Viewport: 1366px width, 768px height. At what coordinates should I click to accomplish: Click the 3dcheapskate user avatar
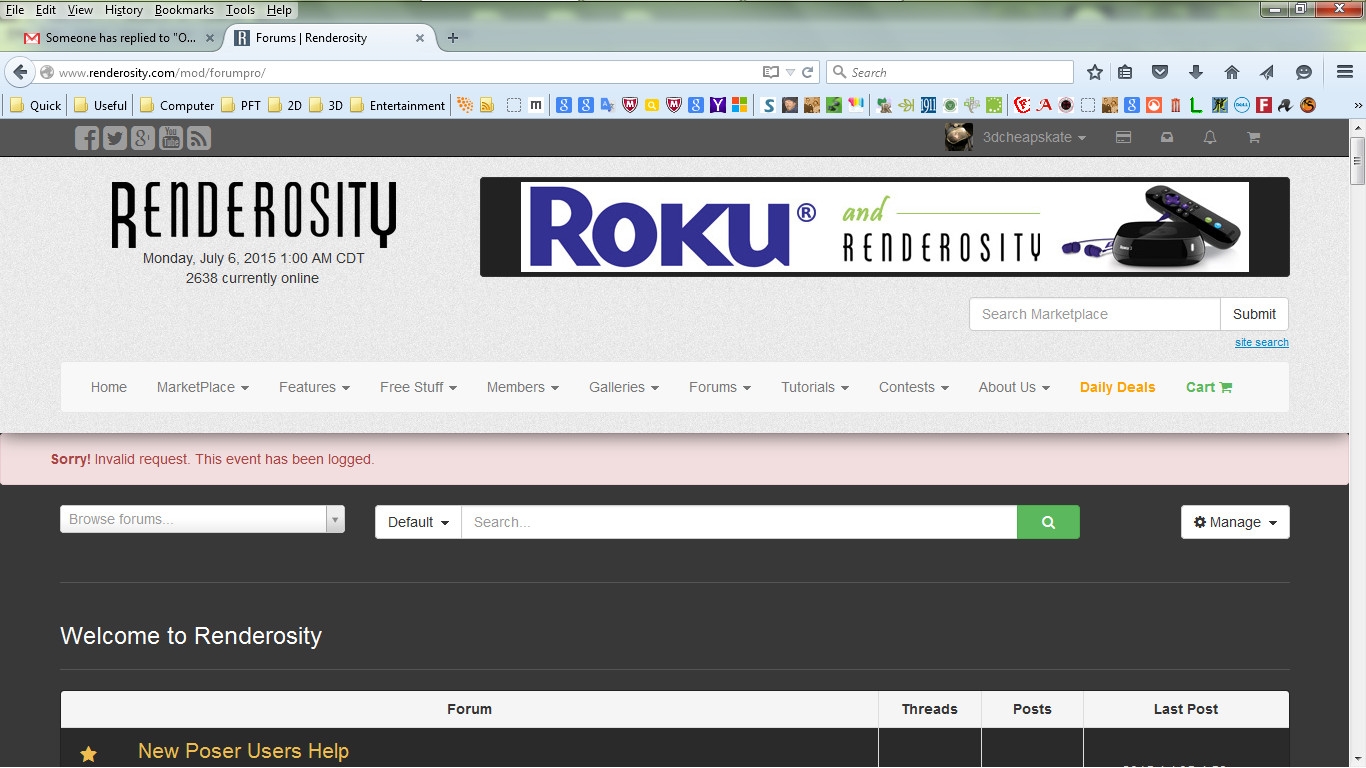click(959, 137)
